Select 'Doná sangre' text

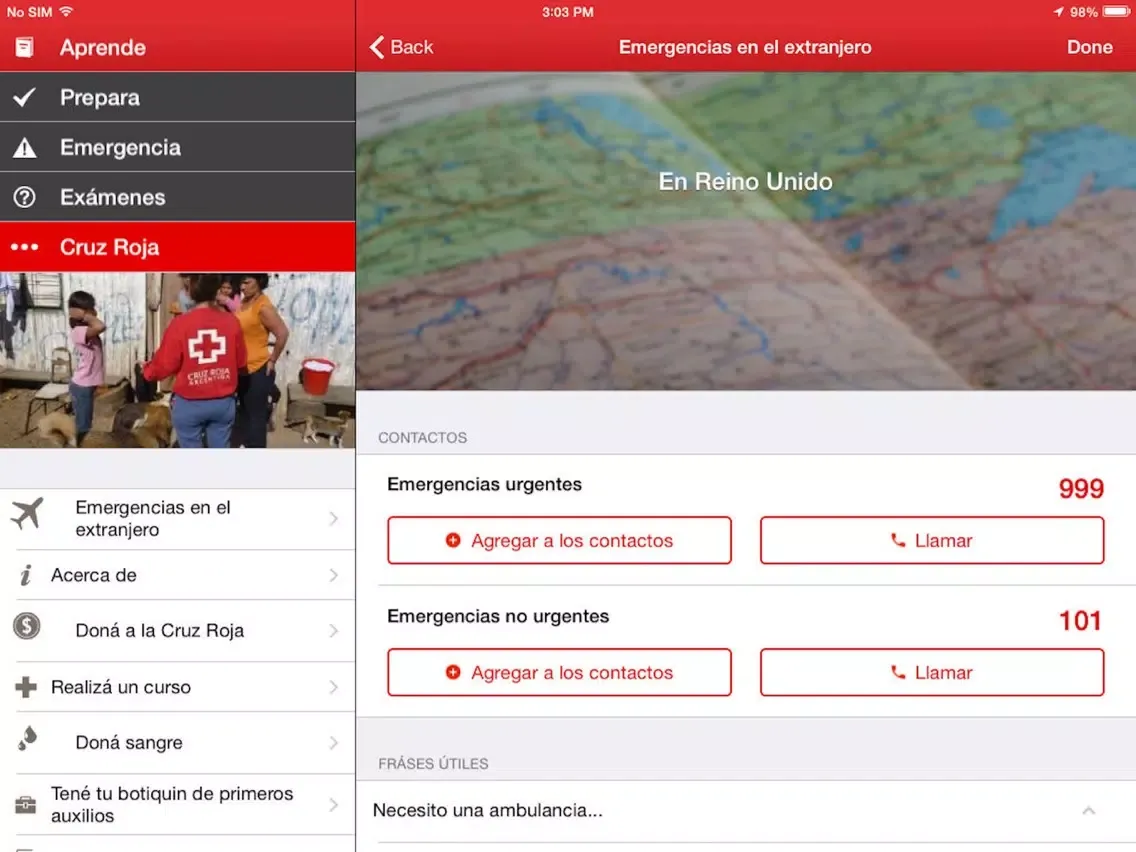129,743
